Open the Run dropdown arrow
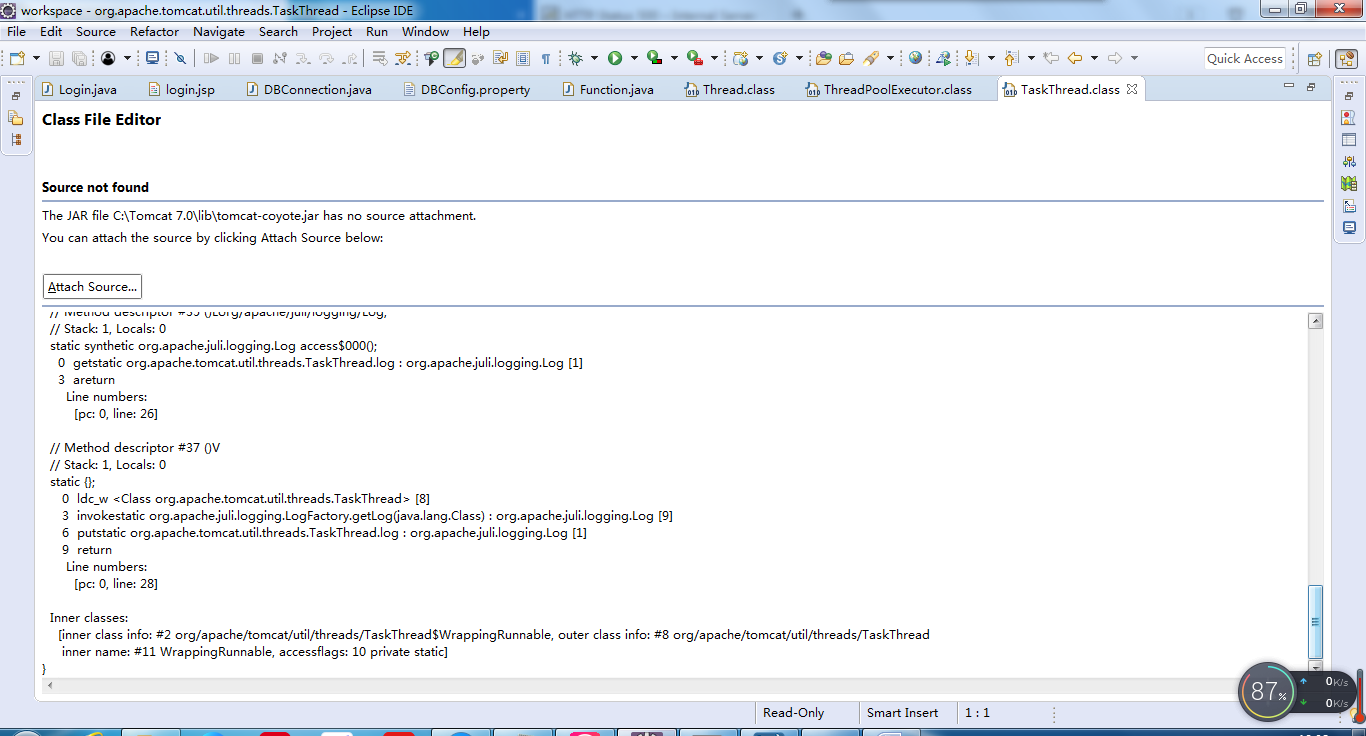Viewport: 1366px width, 736px height. [x=634, y=58]
